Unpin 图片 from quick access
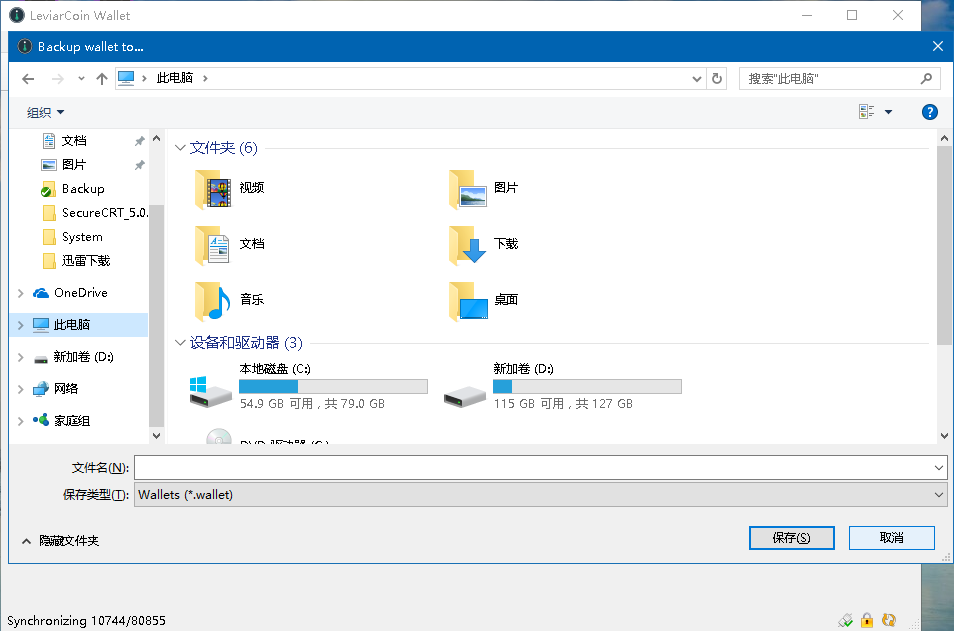The width and height of the screenshot is (954, 631). [139, 165]
